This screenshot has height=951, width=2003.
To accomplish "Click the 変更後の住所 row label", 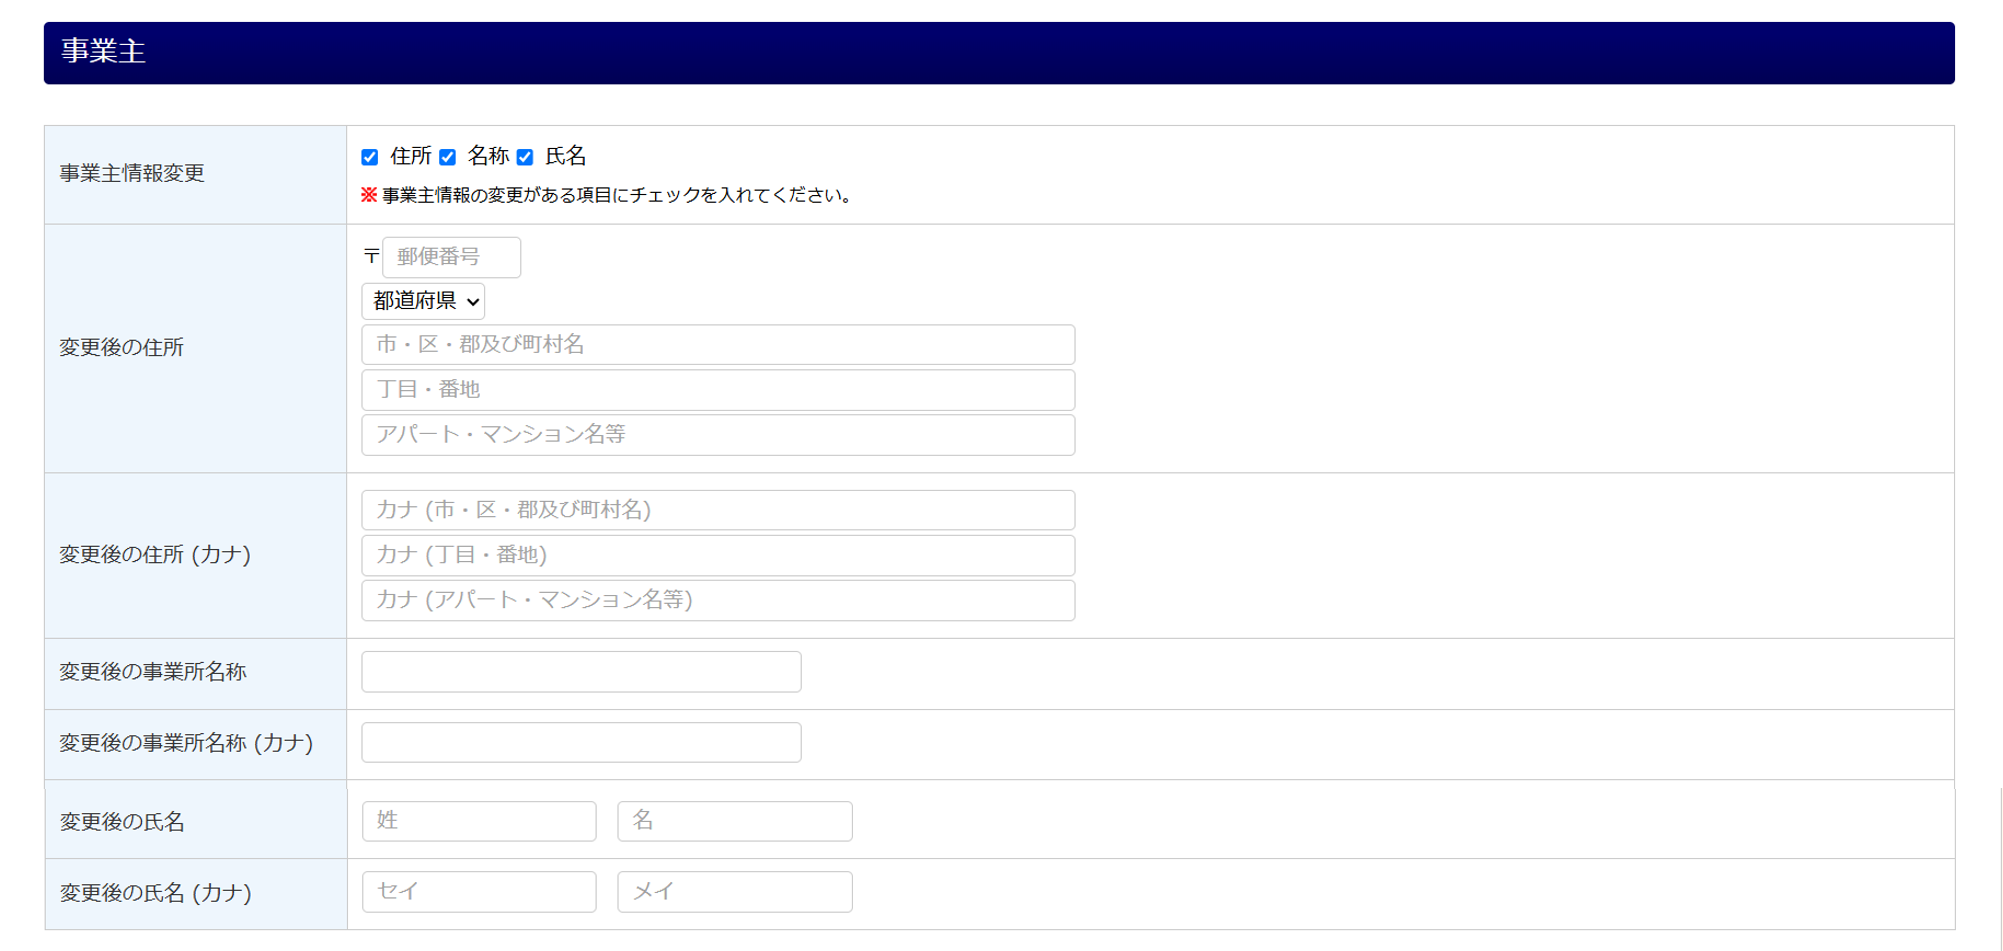I will tap(121, 348).
